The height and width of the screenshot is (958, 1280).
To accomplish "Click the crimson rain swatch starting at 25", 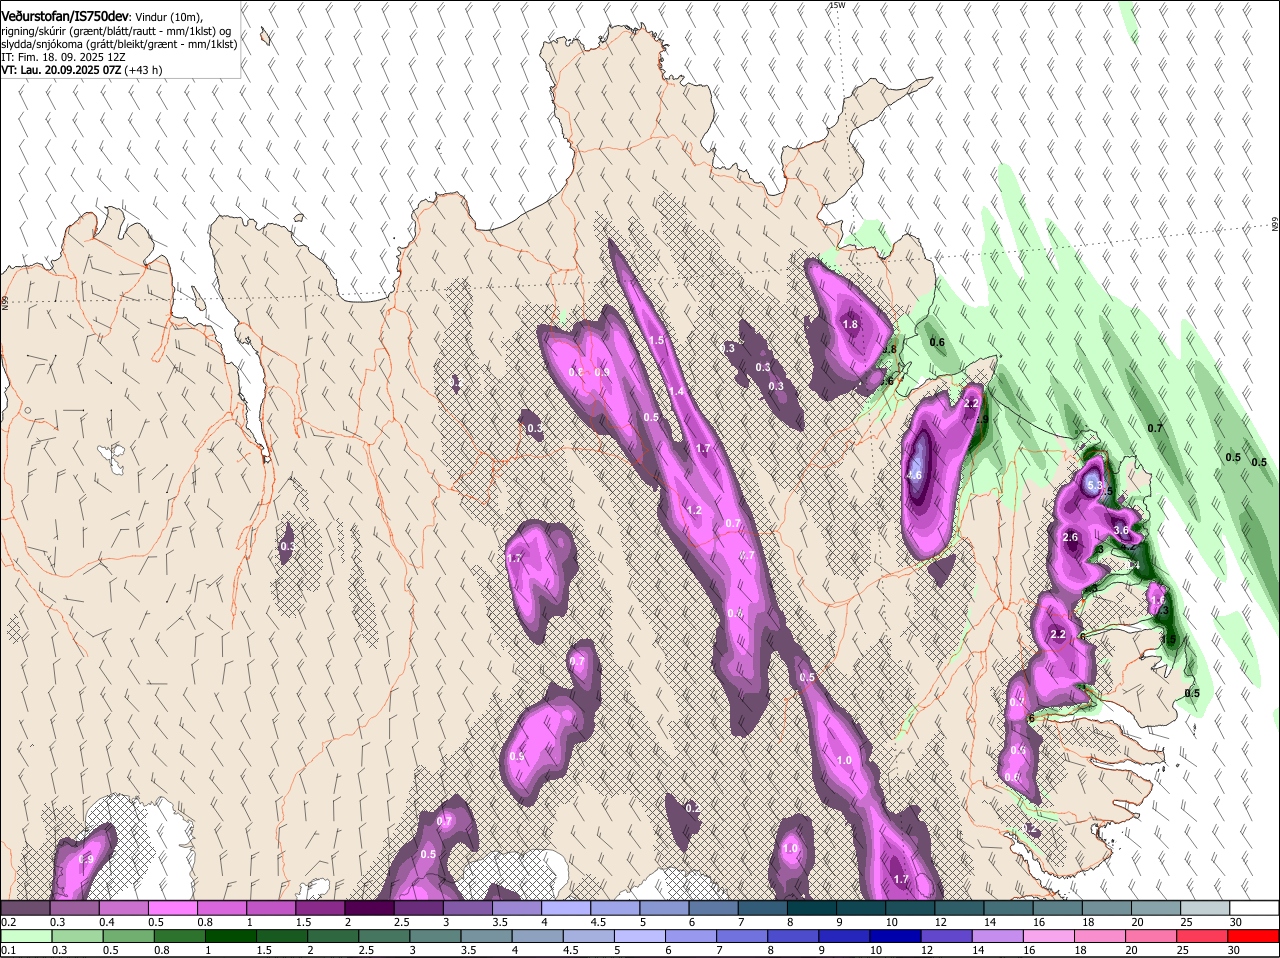I will [1203, 935].
